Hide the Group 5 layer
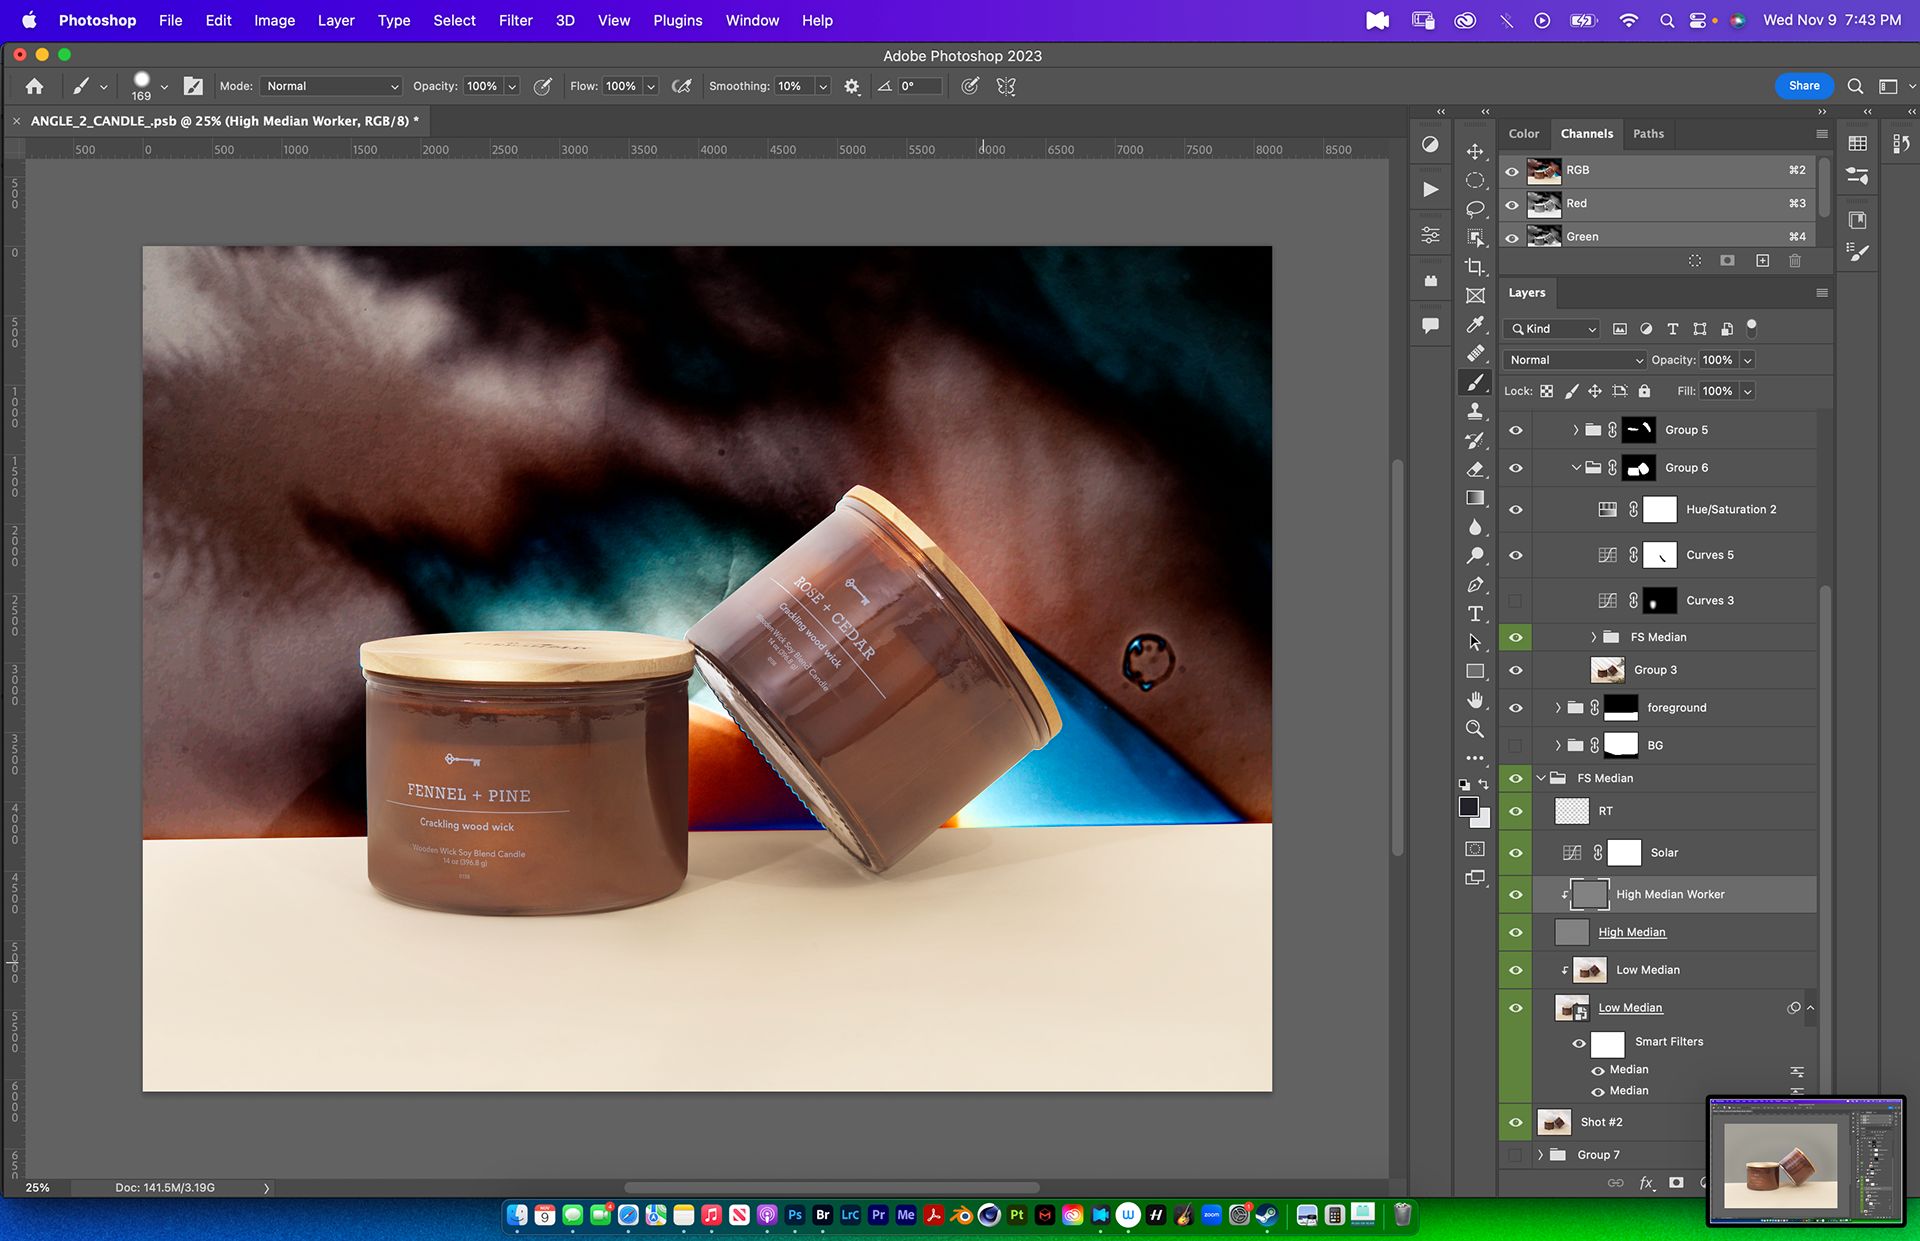 (1515, 430)
